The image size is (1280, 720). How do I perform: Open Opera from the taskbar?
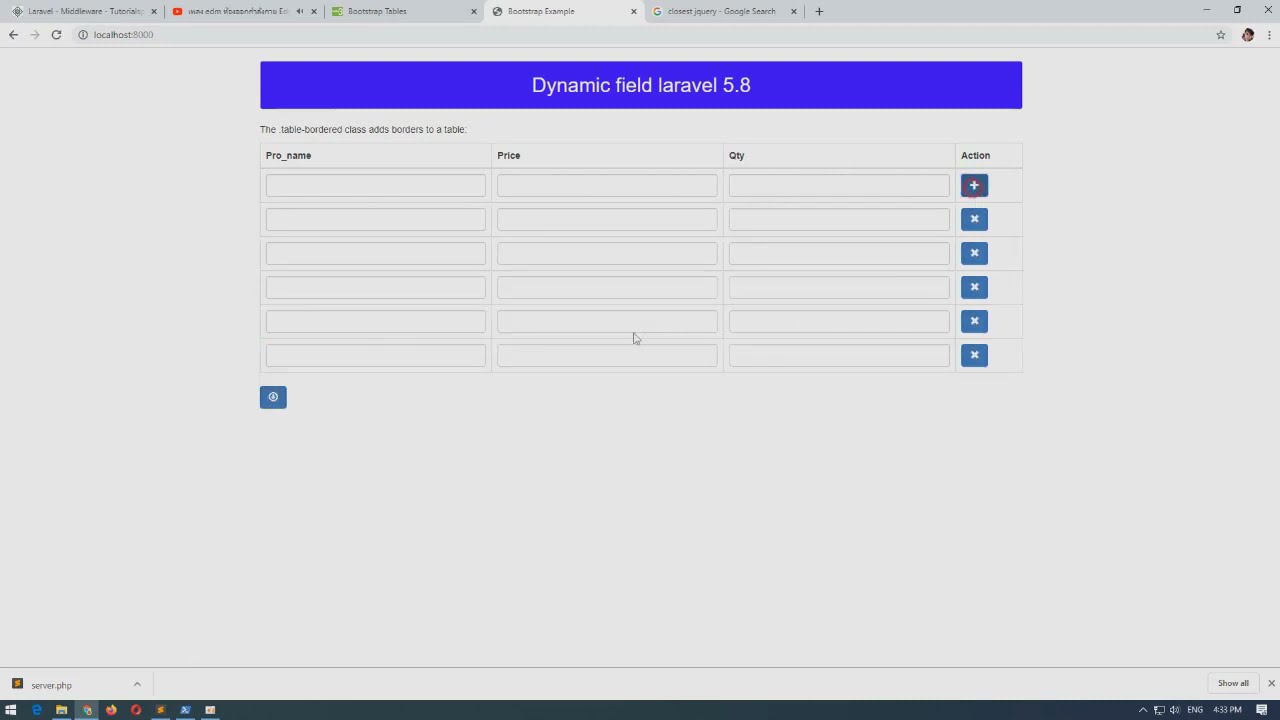pyautogui.click(x=136, y=710)
